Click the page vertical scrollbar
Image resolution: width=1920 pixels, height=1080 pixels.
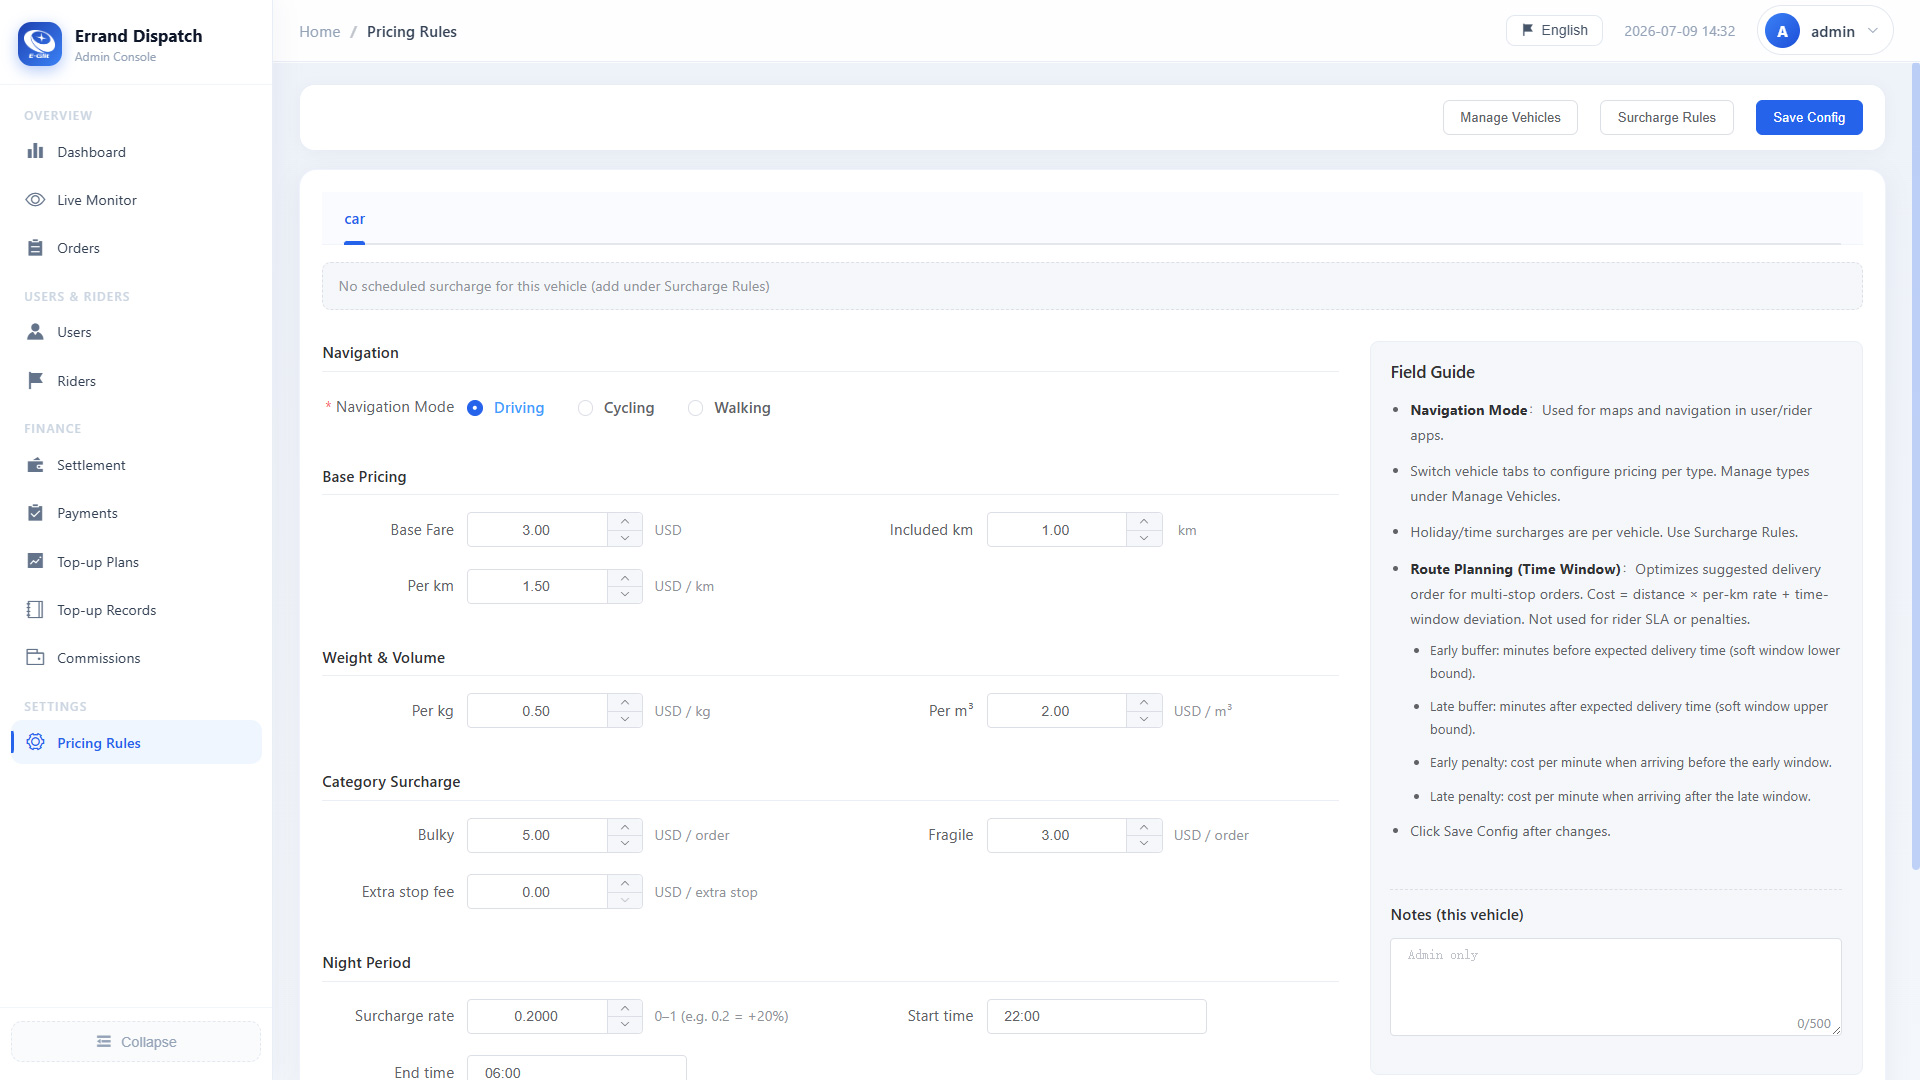coord(1915,465)
